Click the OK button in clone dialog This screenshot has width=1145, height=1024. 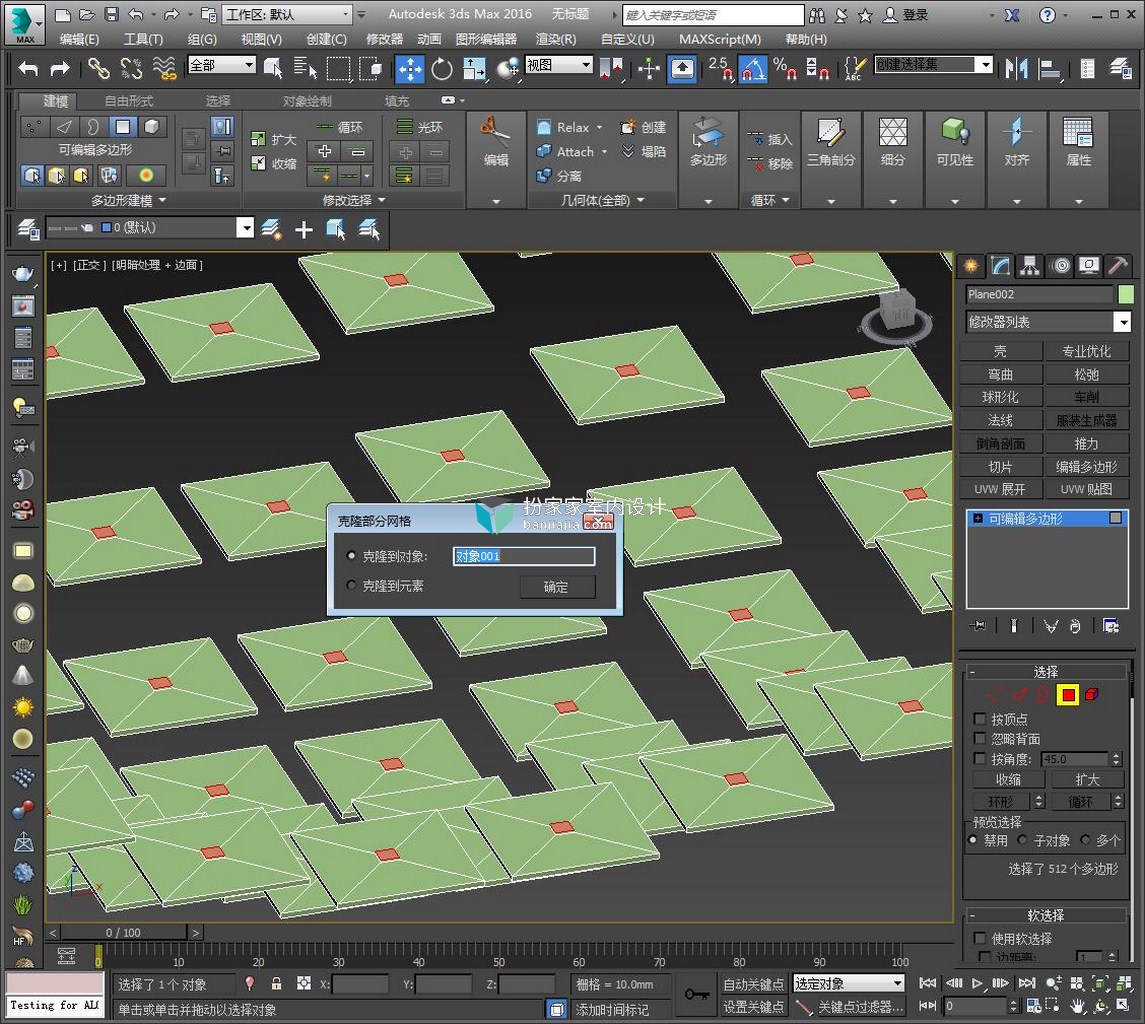click(558, 586)
